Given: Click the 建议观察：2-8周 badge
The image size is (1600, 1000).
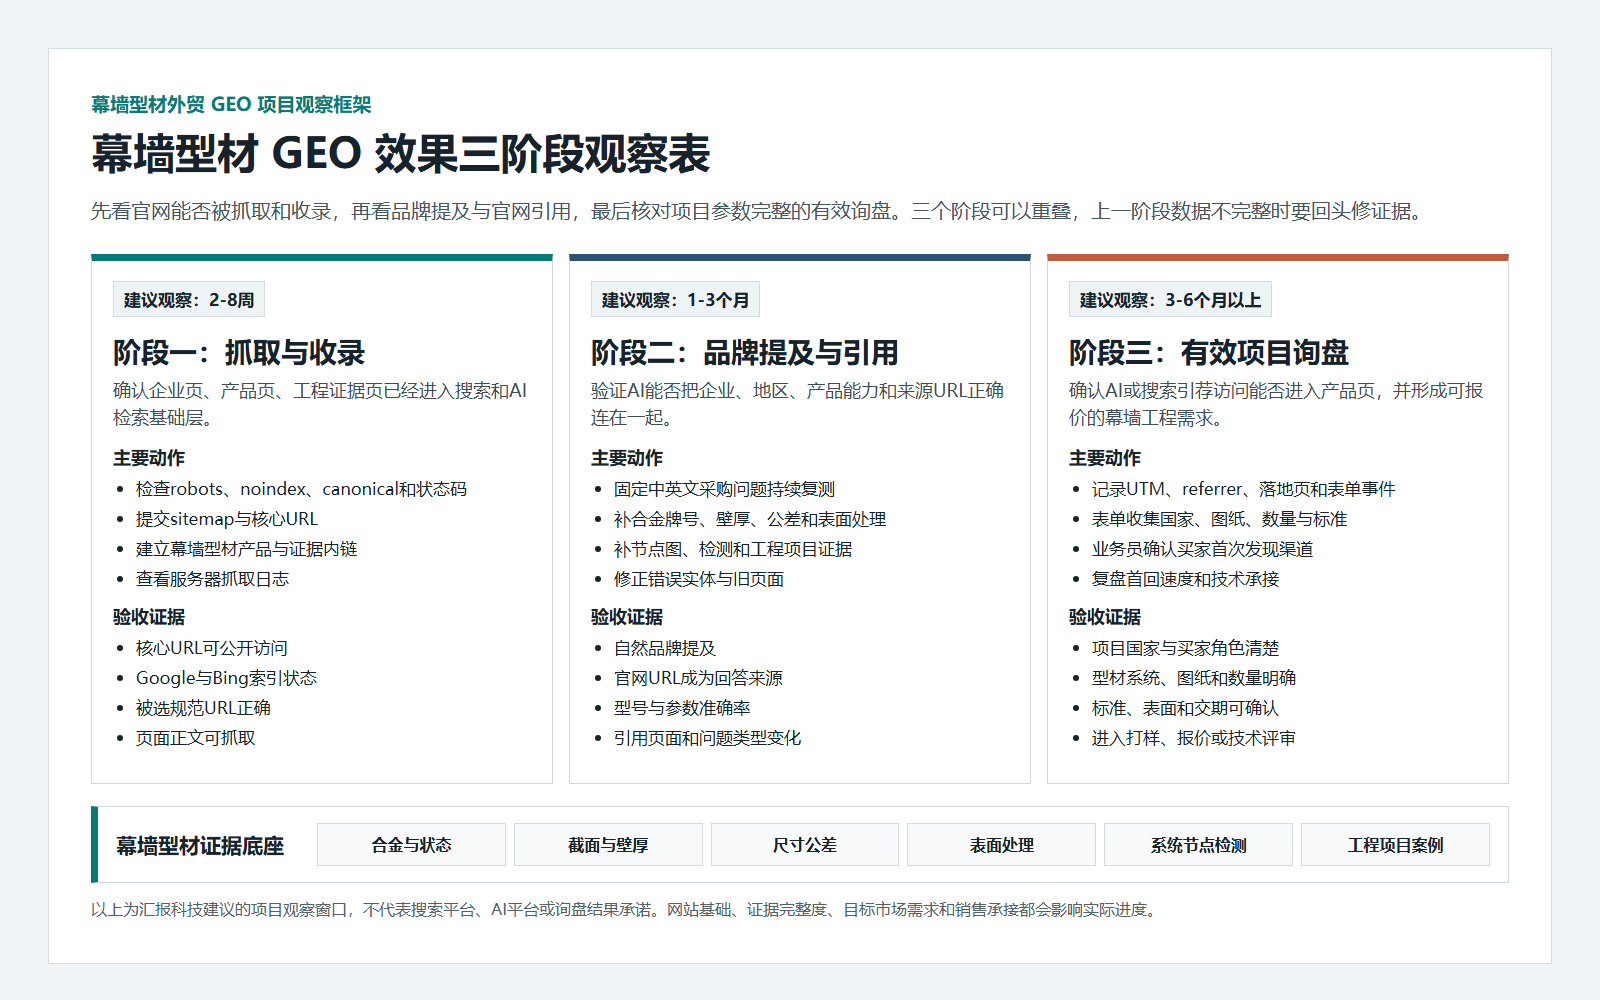Looking at the screenshot, I should pos(189,300).
